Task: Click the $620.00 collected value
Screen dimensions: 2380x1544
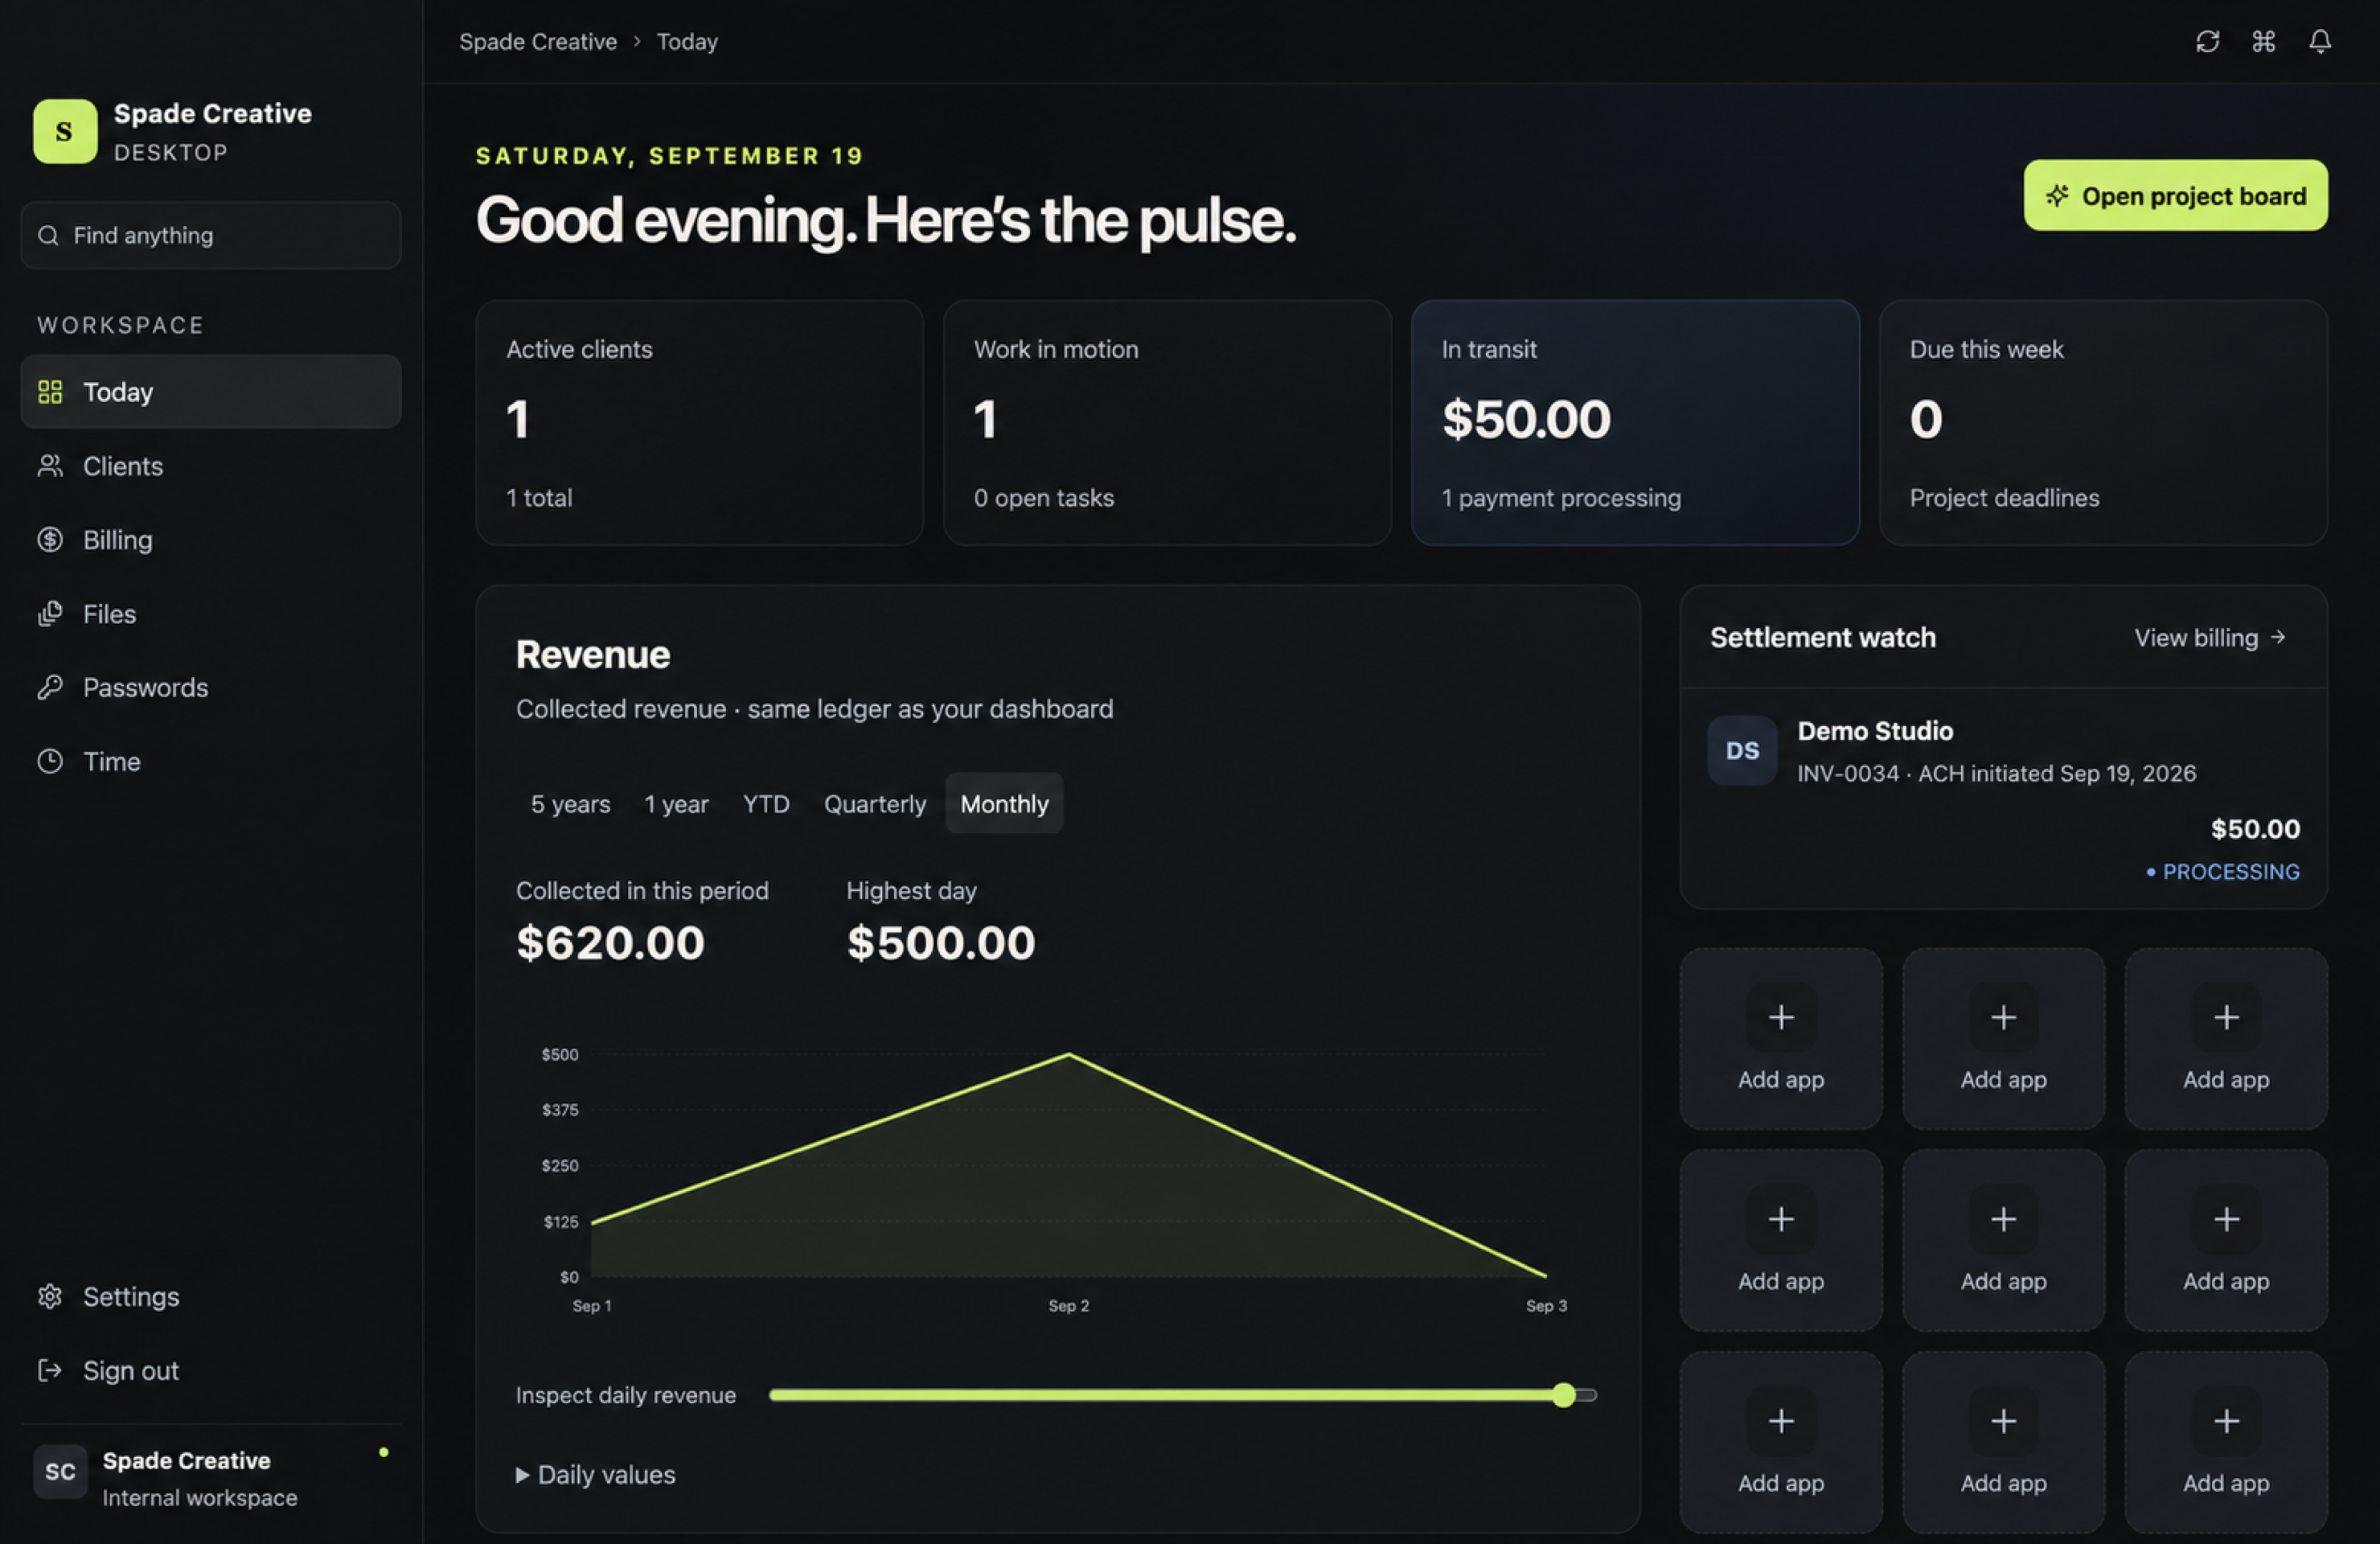Action: click(610, 943)
